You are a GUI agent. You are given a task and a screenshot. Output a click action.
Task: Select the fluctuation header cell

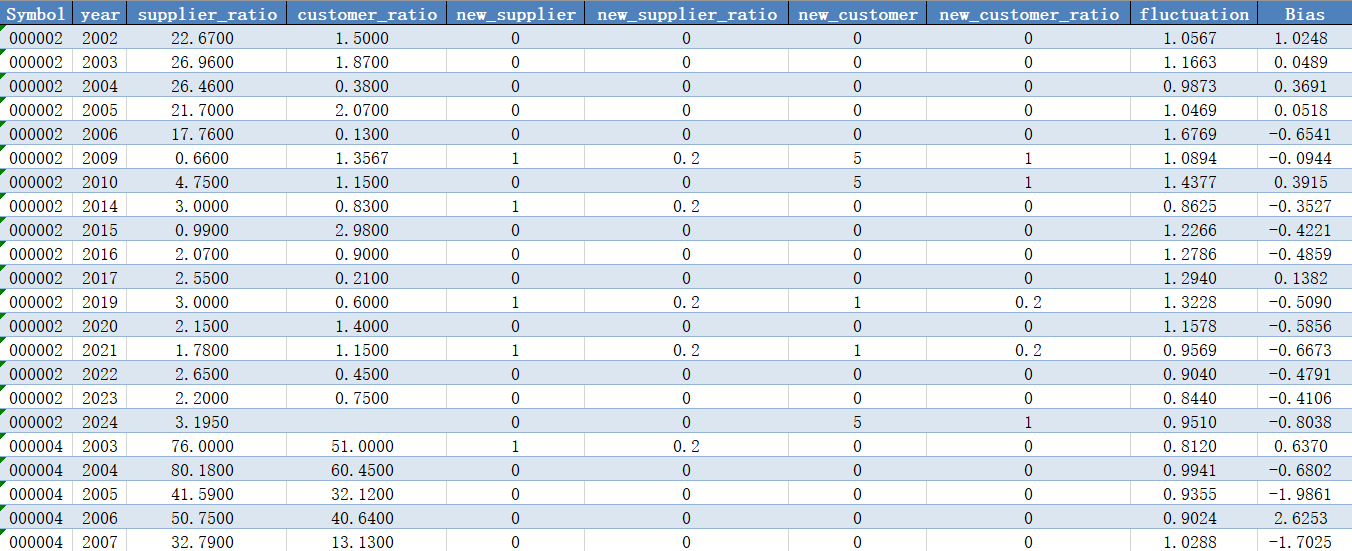pyautogui.click(x=1194, y=13)
